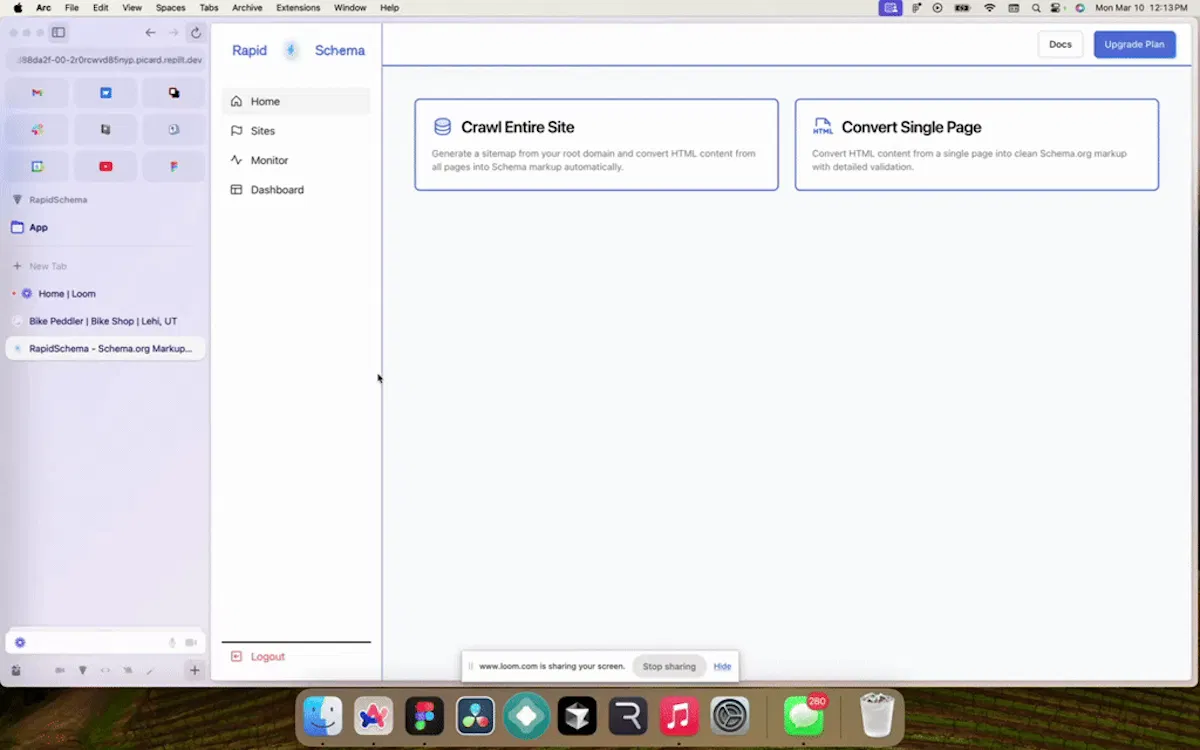Screen dimensions: 1200x750
Task: Add a new item with bottom plus button
Action: [x=195, y=670]
